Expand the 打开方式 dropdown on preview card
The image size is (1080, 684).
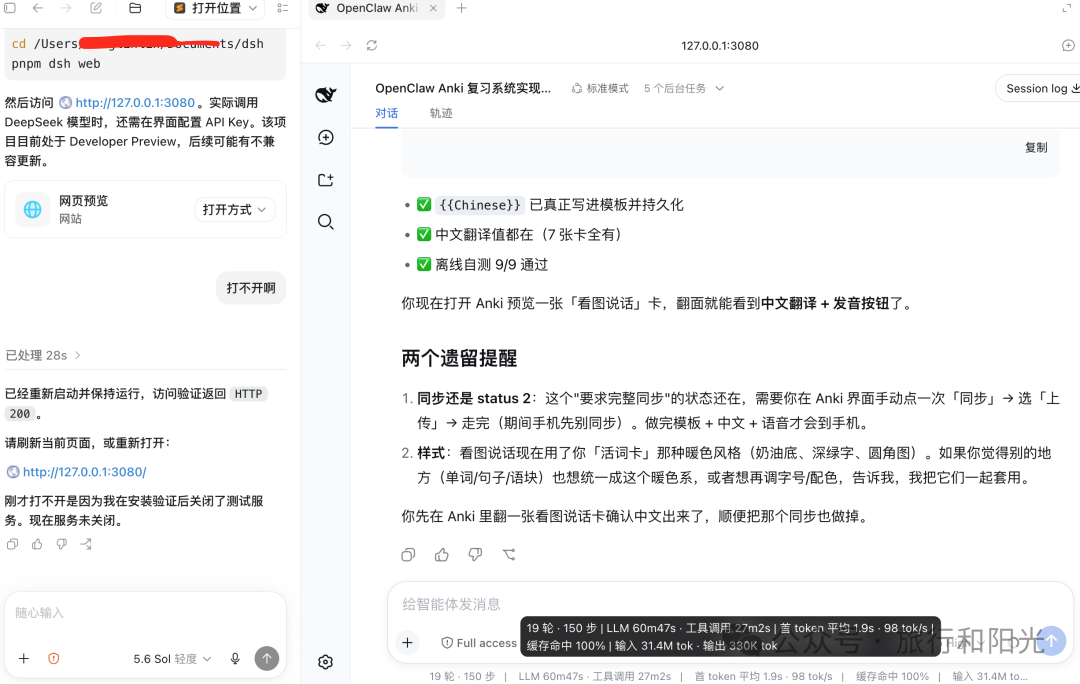tap(234, 210)
